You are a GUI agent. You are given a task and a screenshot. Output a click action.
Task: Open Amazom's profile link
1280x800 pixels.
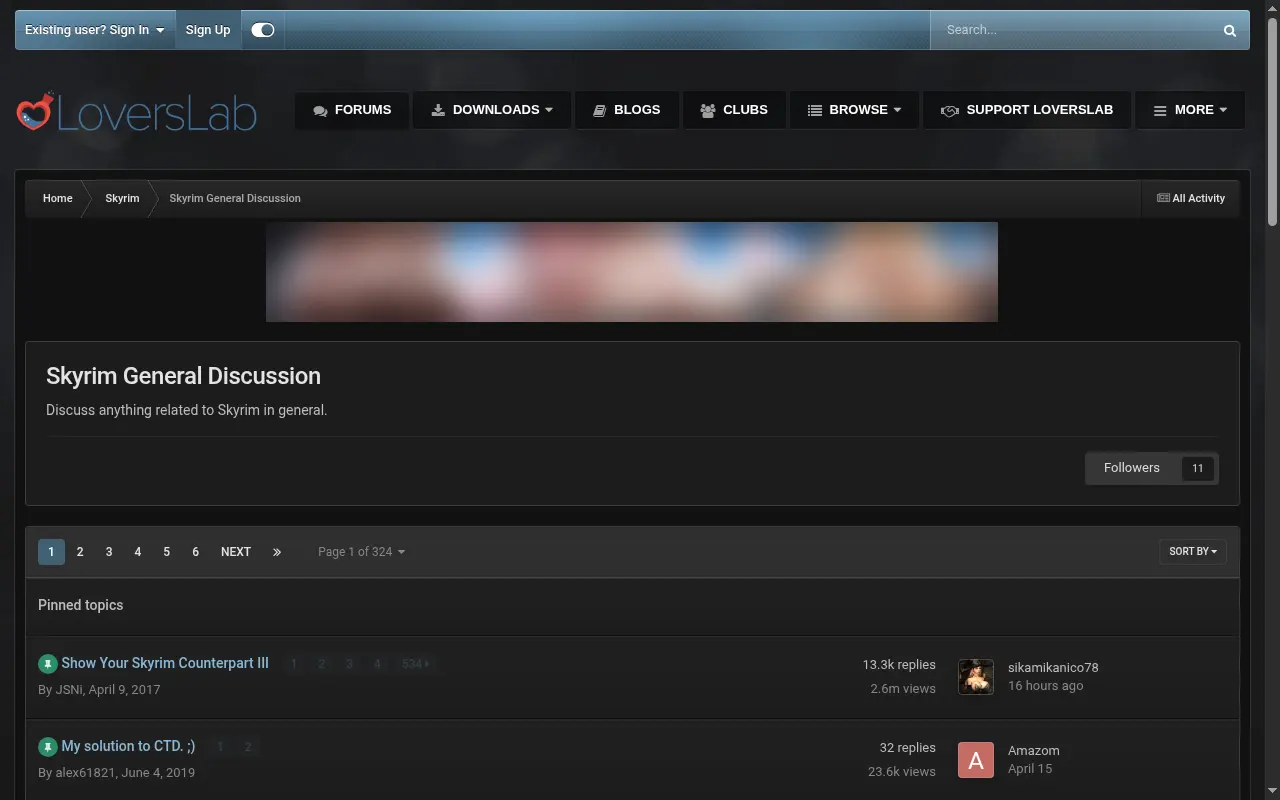point(1034,750)
